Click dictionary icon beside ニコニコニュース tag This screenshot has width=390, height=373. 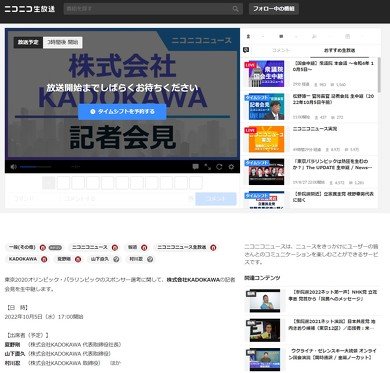115,248
